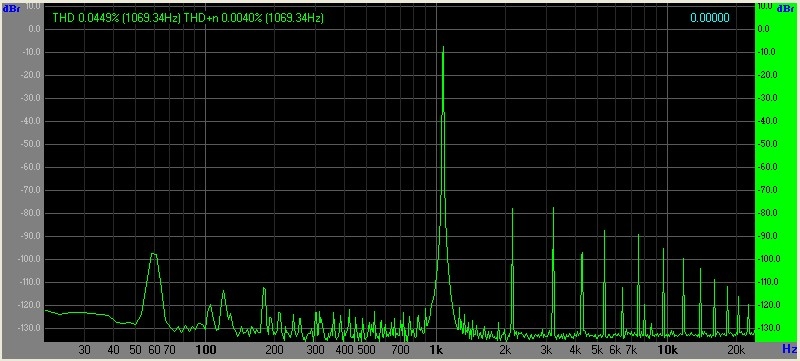Click -60.0 label on the left axis
Screen dimensions: 800x361
tap(30, 167)
